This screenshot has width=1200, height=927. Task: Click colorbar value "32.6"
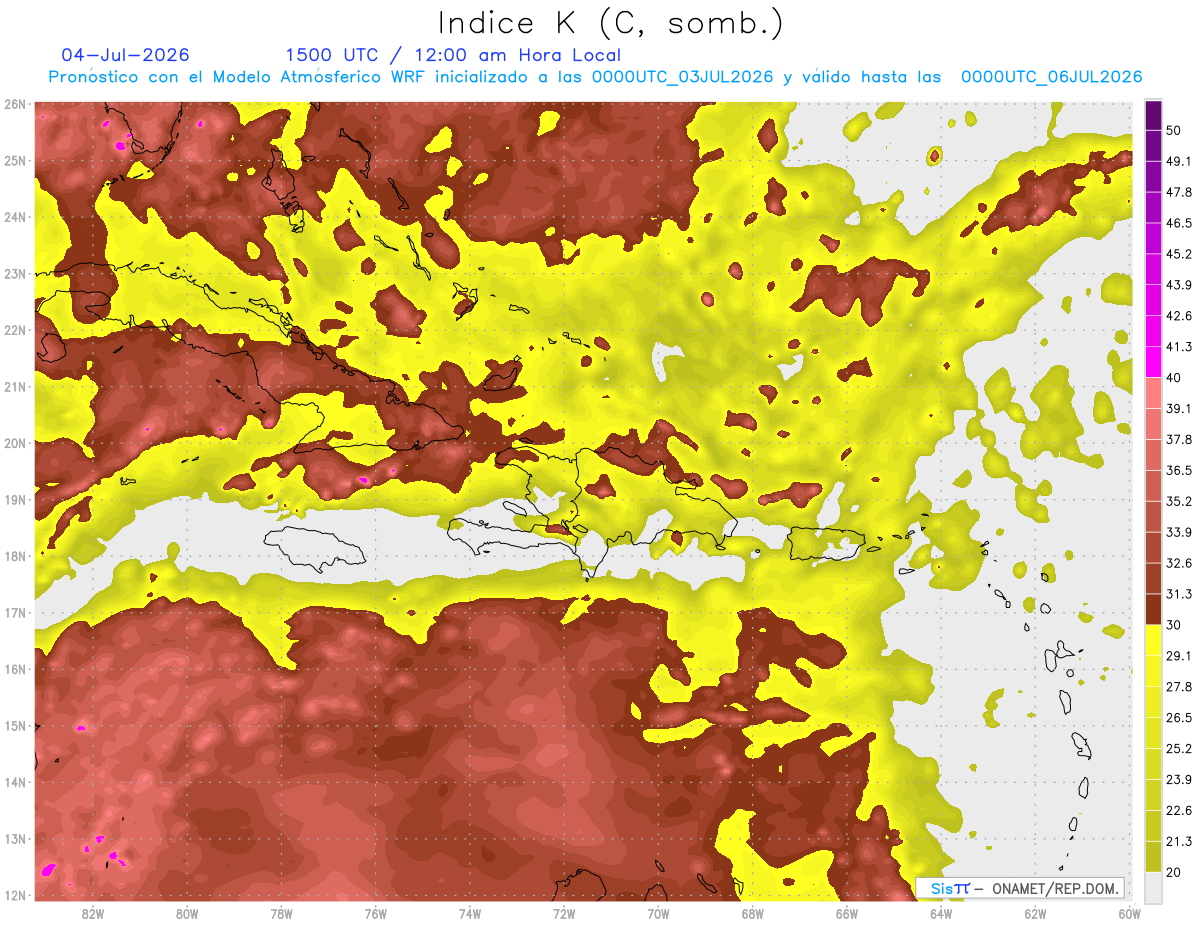point(1180,563)
